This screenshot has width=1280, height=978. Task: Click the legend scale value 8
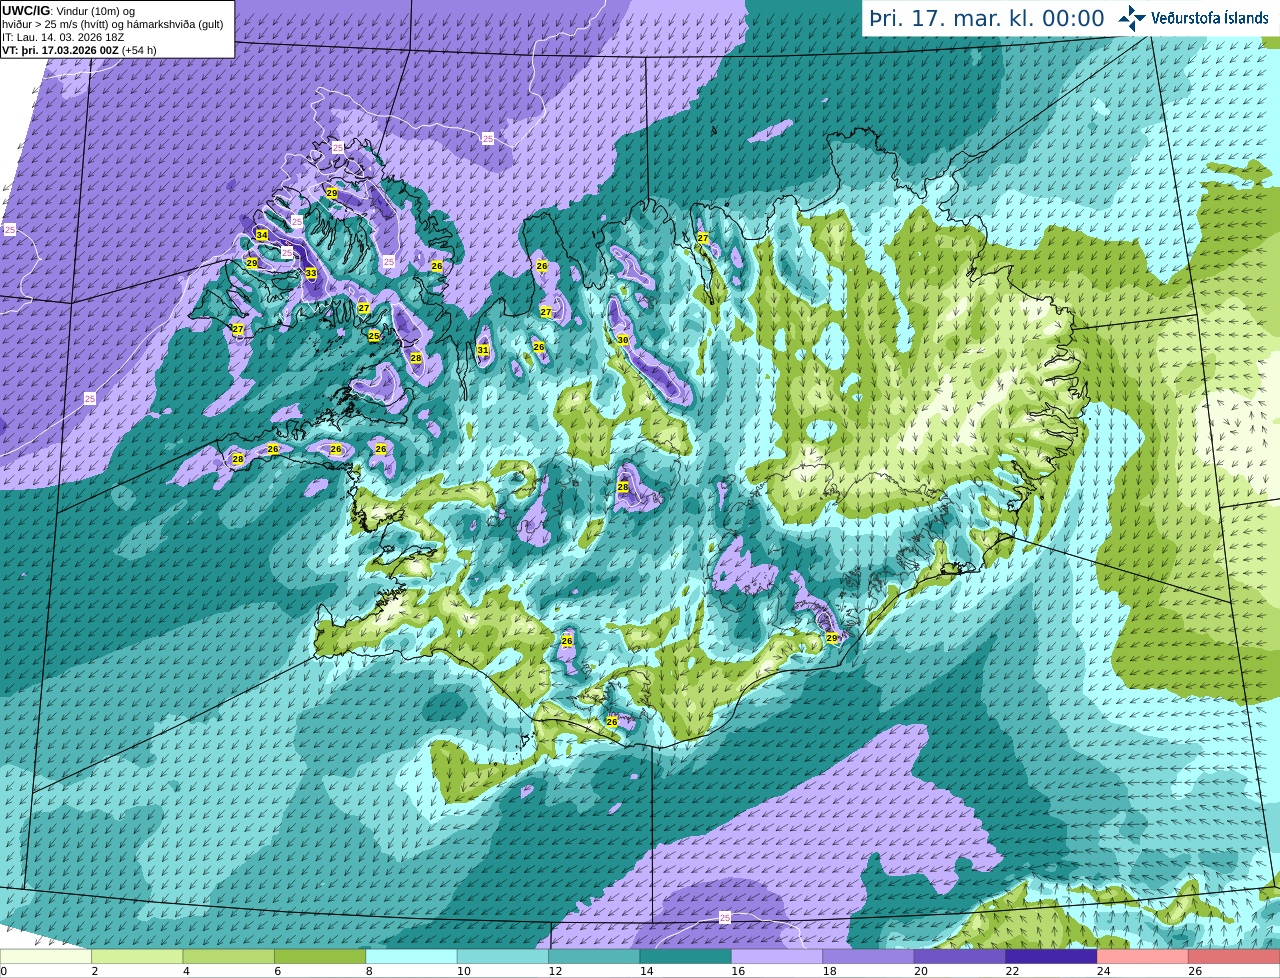(369, 971)
